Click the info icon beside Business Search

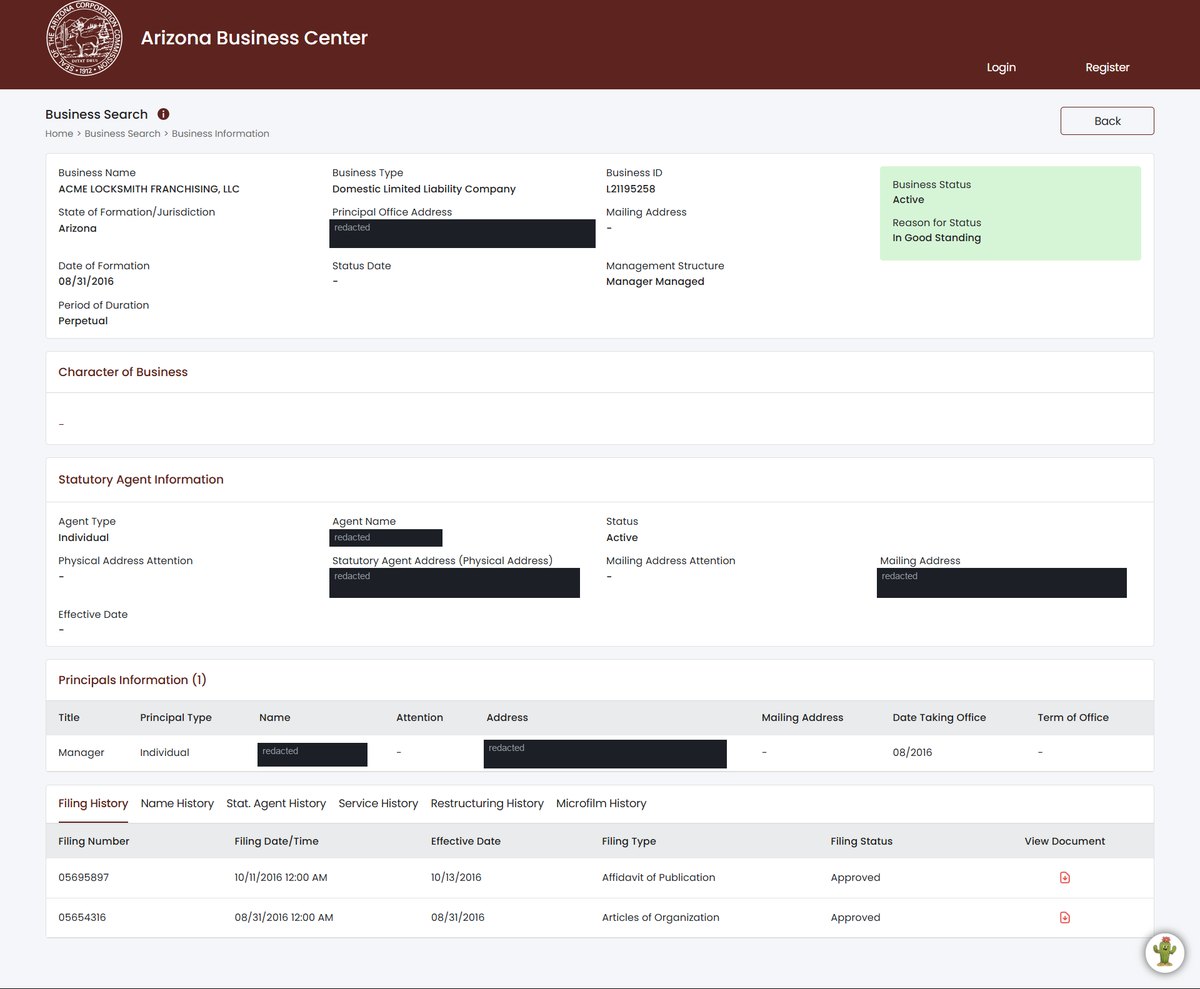tap(163, 114)
